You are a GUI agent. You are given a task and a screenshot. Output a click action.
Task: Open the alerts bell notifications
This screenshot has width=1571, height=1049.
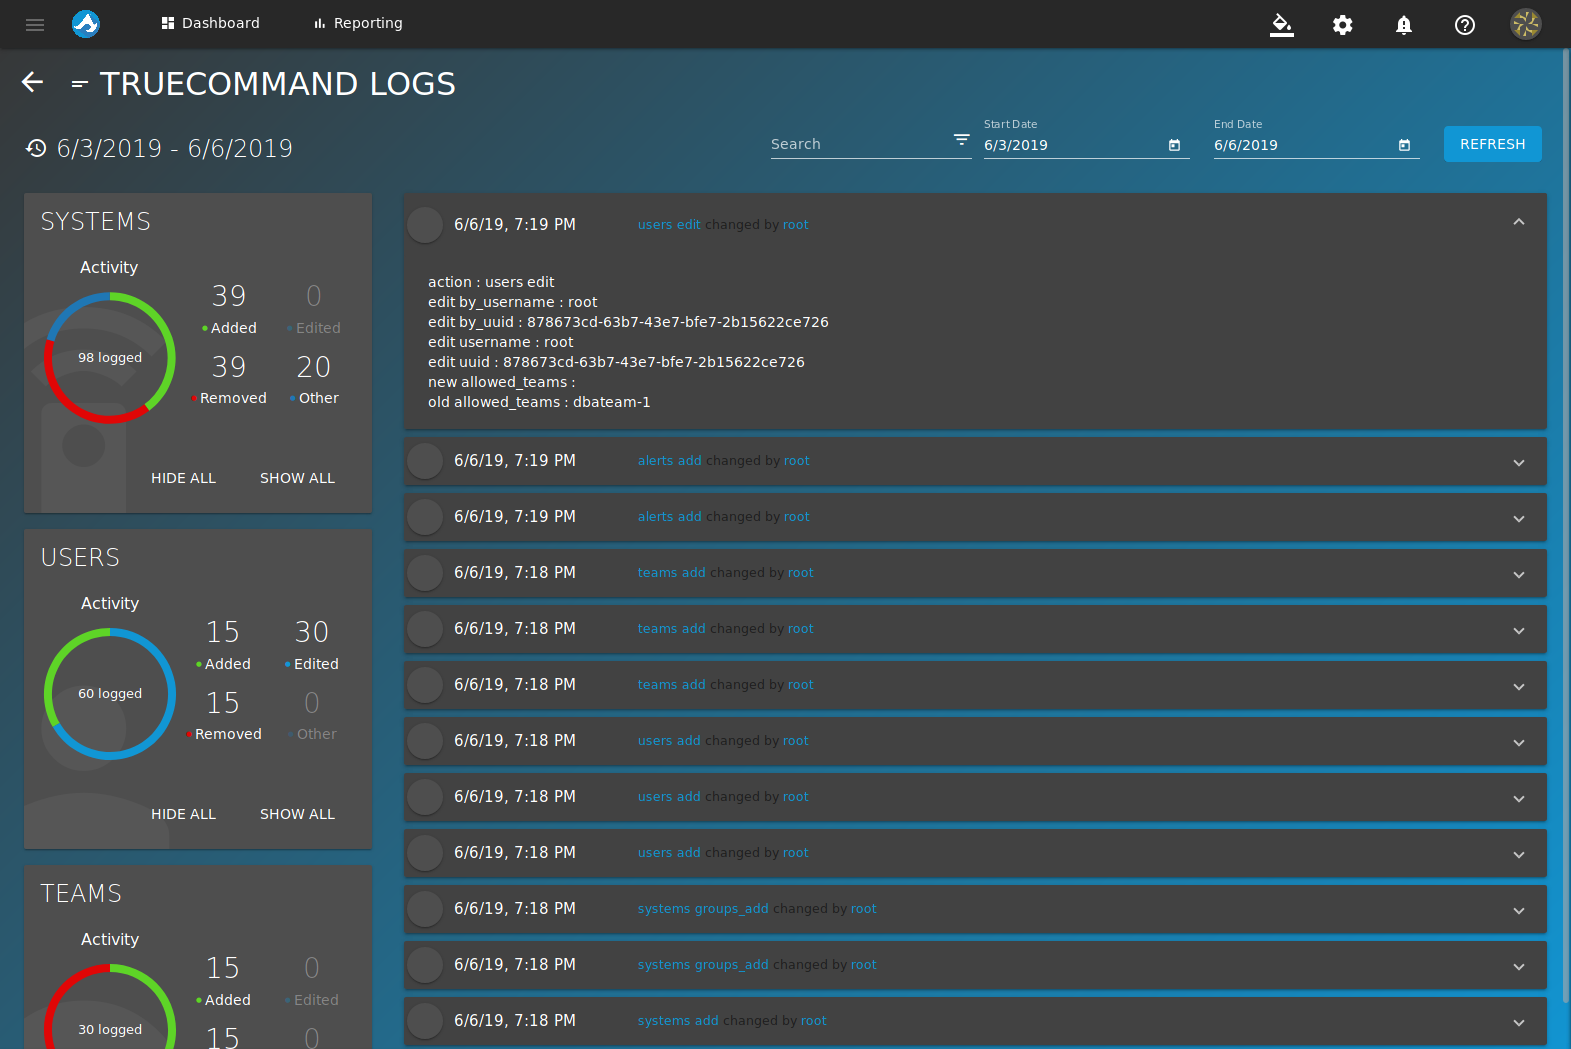click(x=1404, y=24)
